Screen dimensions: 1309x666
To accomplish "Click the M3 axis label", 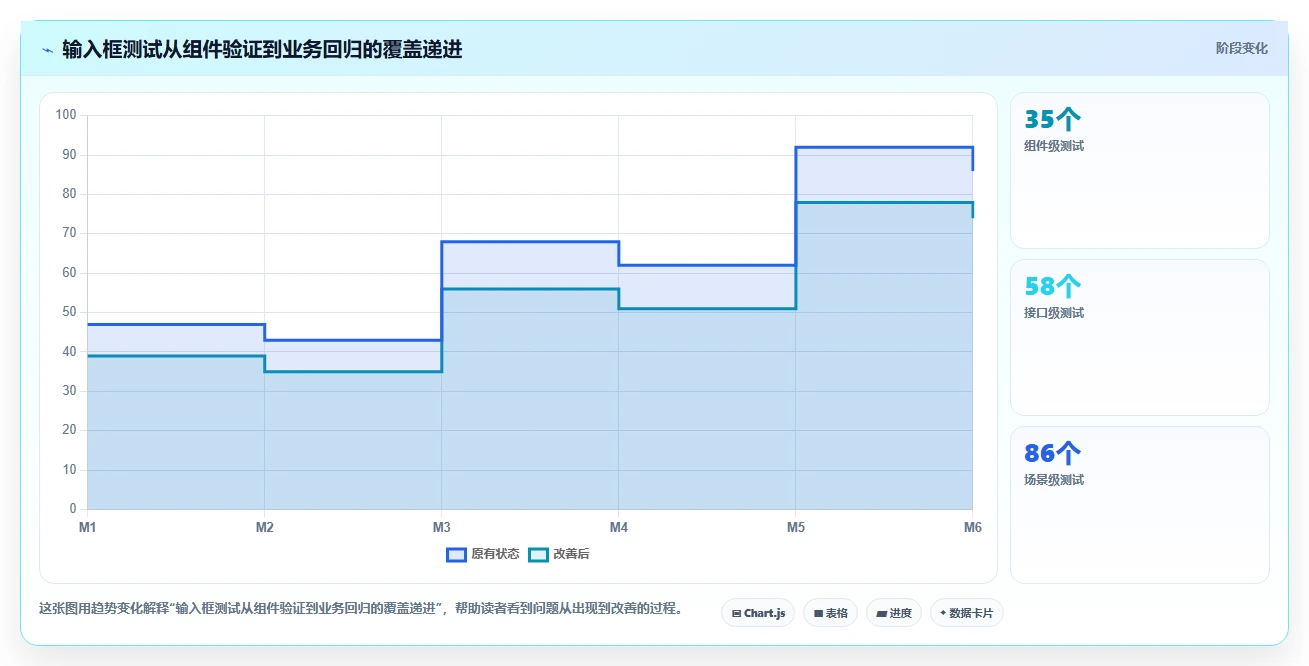I will point(441,527).
